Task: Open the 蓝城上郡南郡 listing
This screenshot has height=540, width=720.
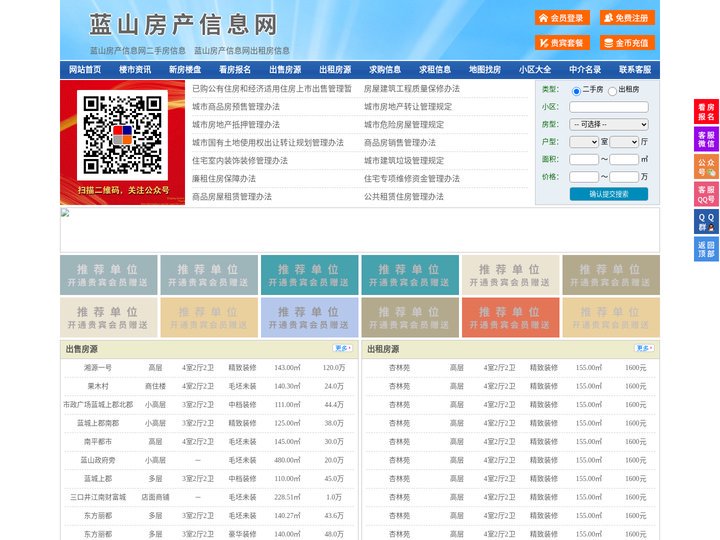Action: point(98,423)
